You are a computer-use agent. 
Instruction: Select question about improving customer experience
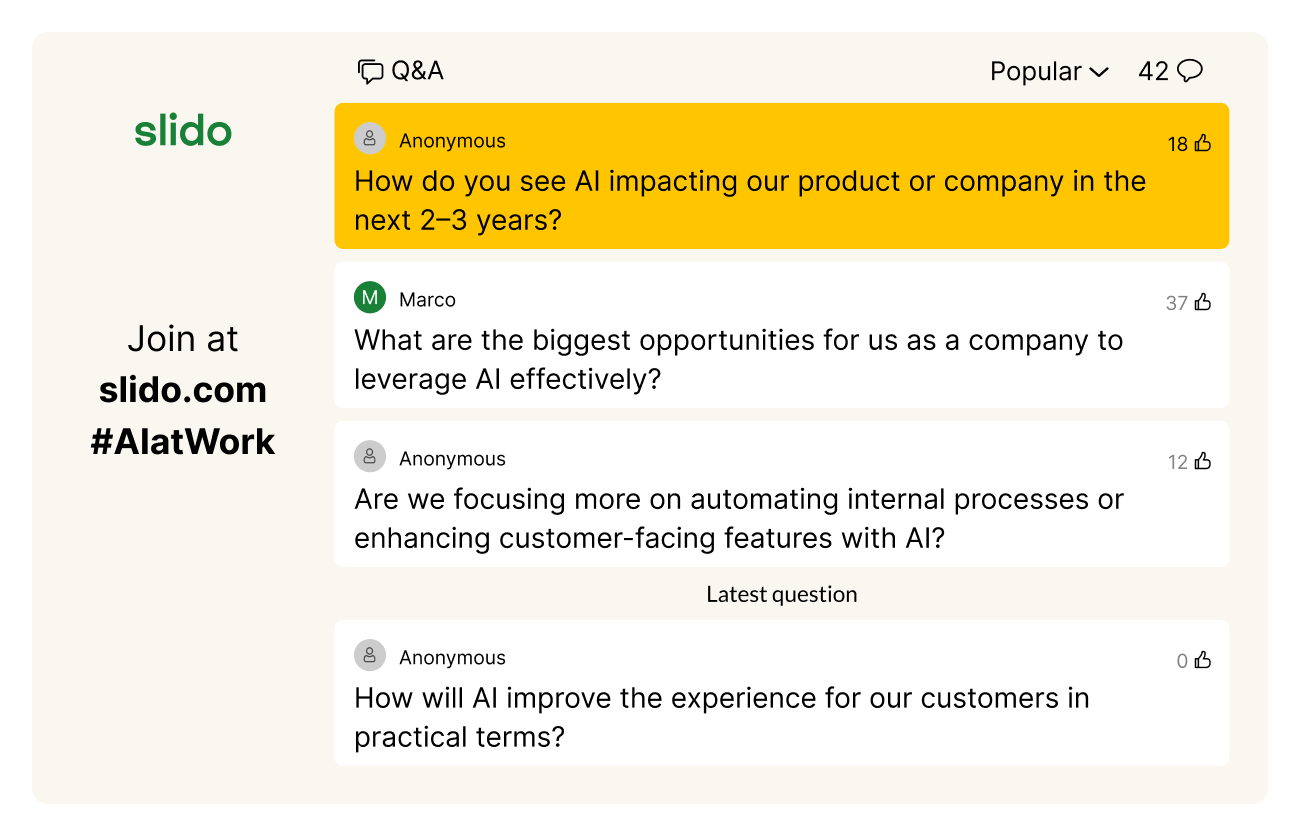[x=720, y=717]
